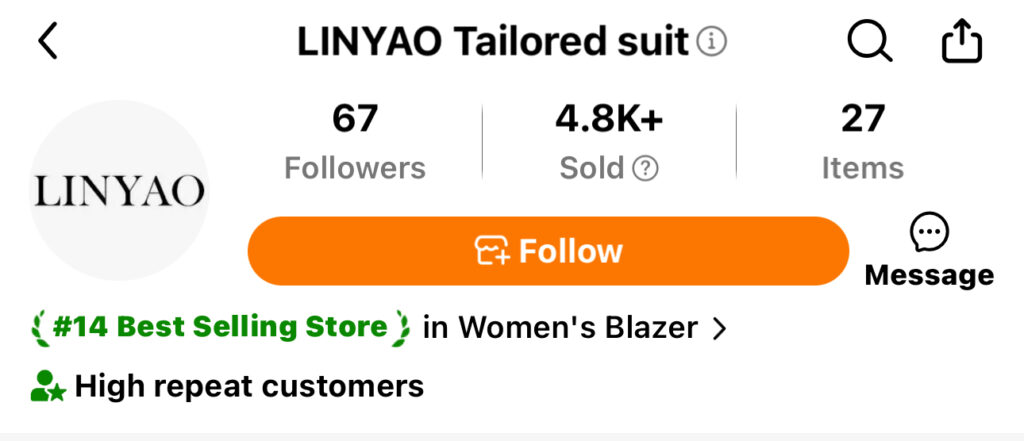Screen dimensions: 1024x441
Task: Click info icon beside store name
Action: coord(712,42)
